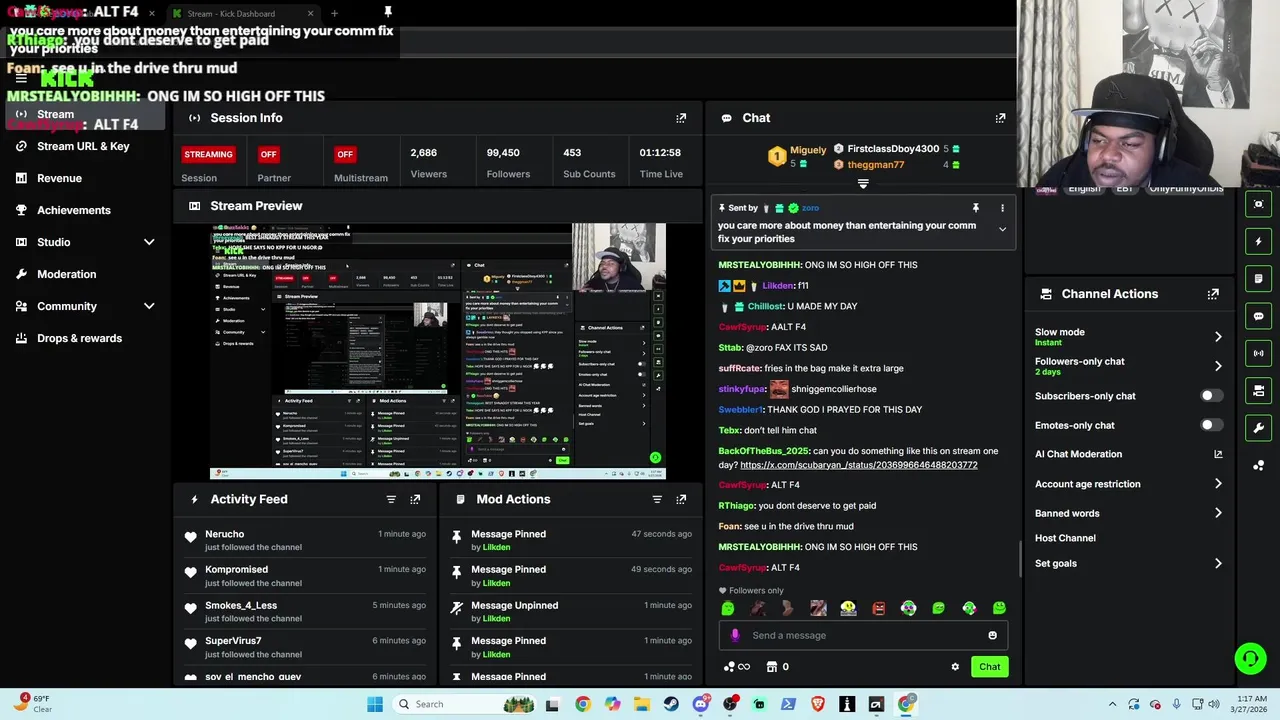
Task: Insert the yellow smiley emote
Action: [848, 608]
